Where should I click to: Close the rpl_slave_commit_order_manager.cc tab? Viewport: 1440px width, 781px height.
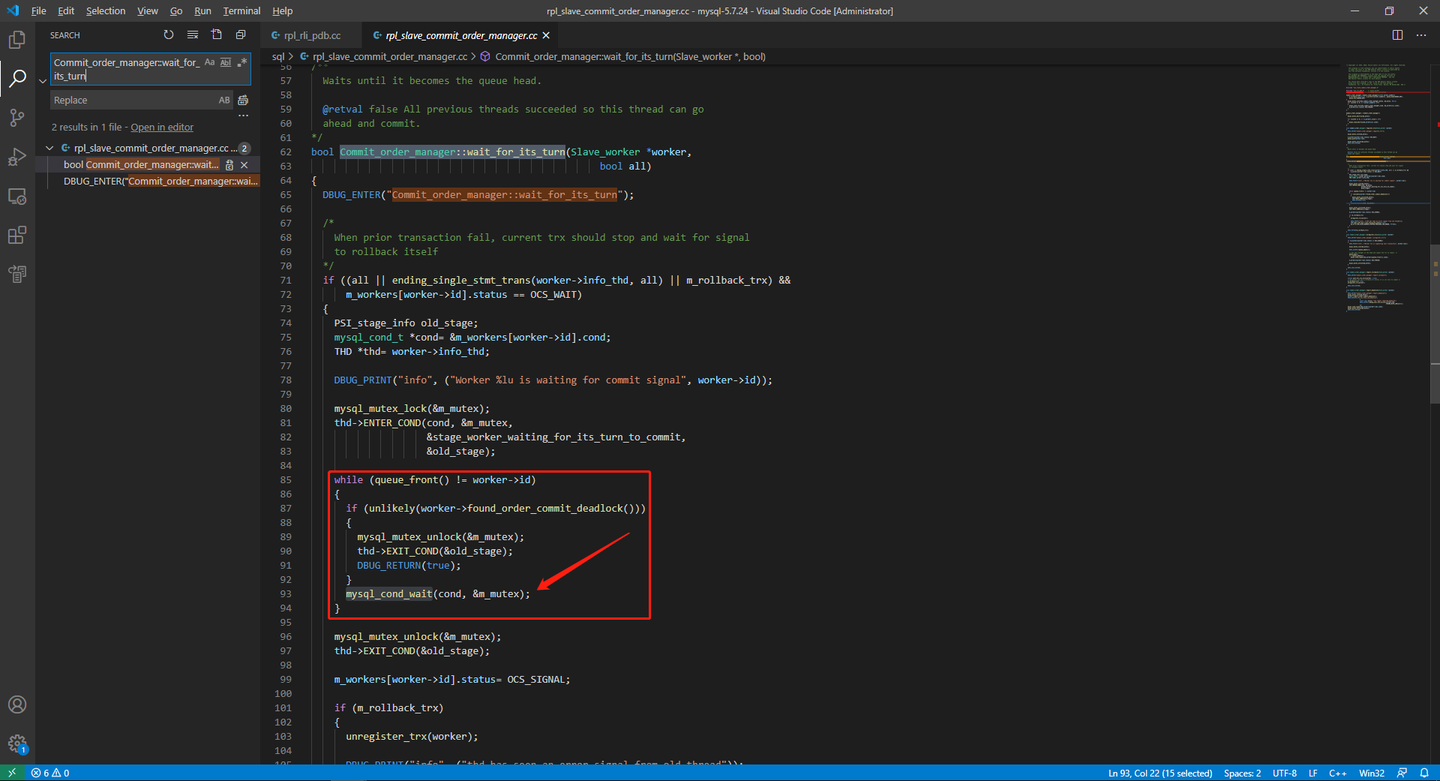point(546,35)
